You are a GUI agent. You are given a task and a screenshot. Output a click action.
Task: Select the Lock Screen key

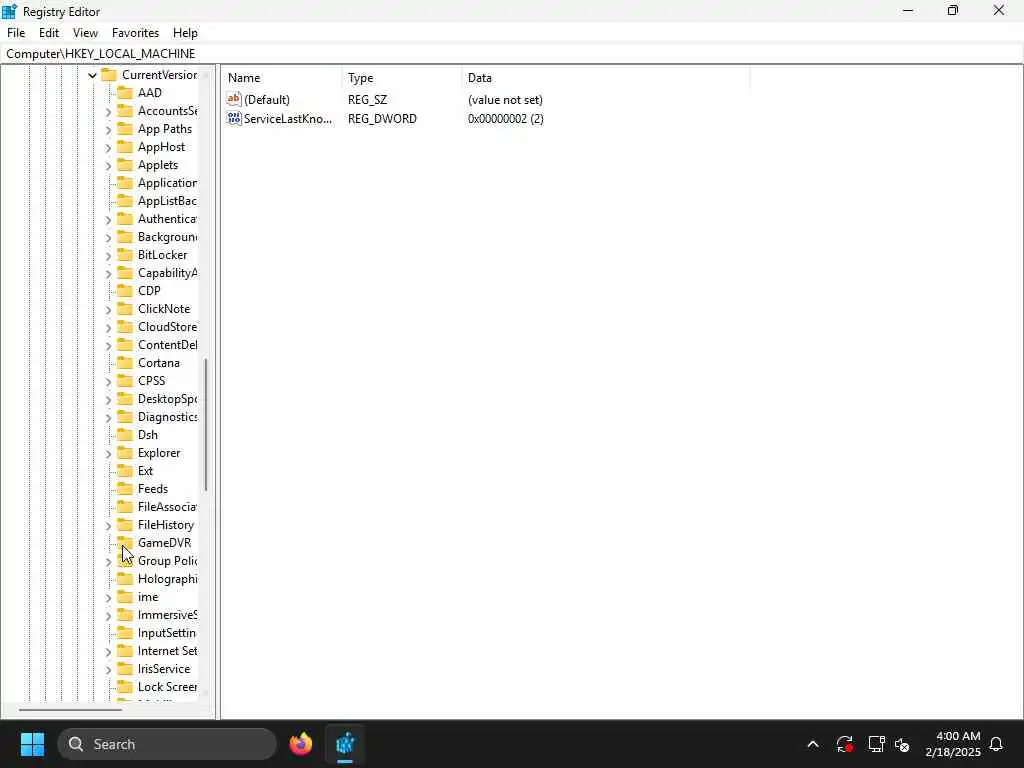click(x=167, y=687)
